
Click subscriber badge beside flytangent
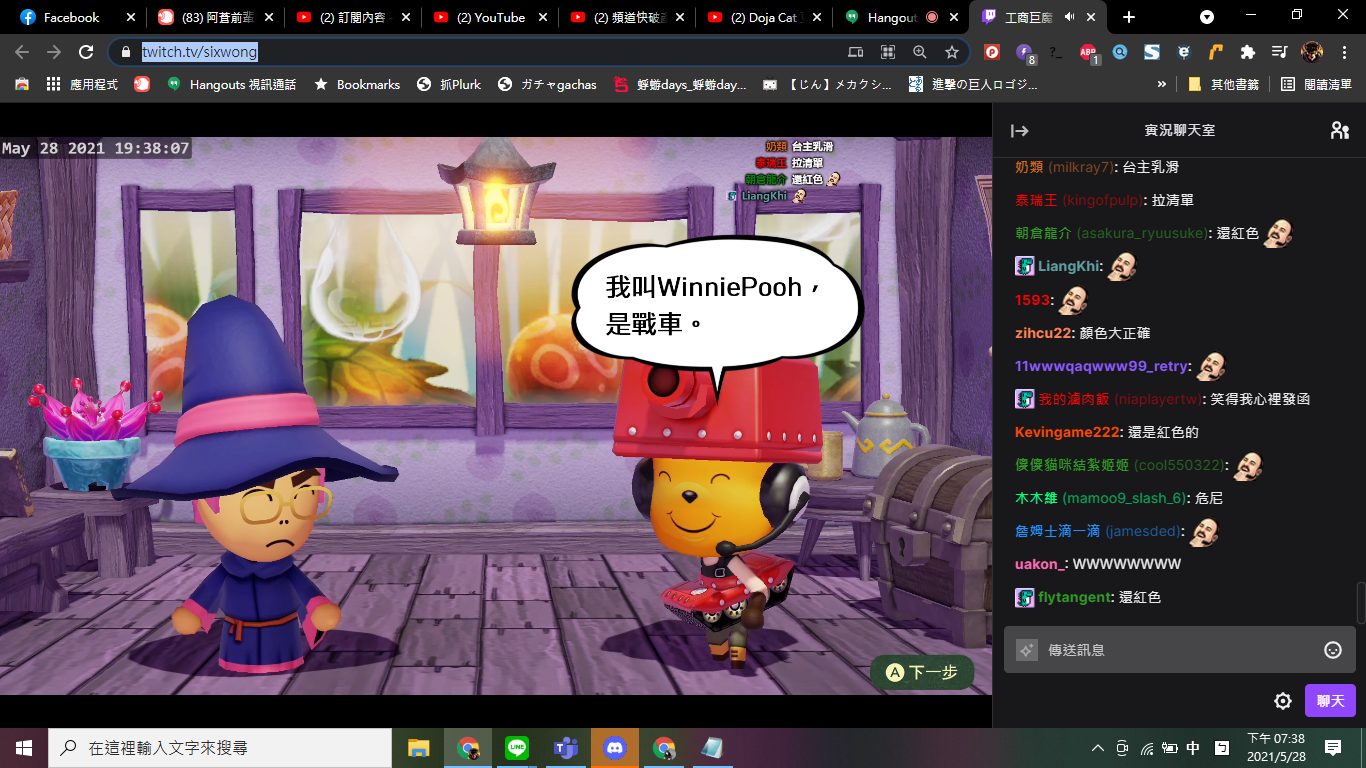[x=1025, y=597]
